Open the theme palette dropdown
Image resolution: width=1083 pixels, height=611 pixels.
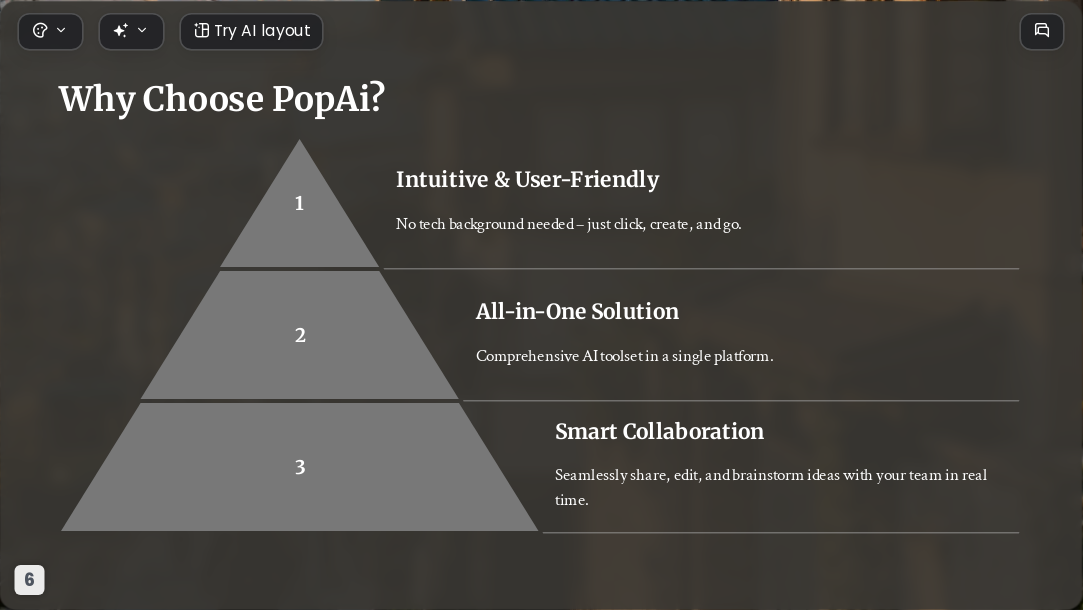click(x=50, y=31)
